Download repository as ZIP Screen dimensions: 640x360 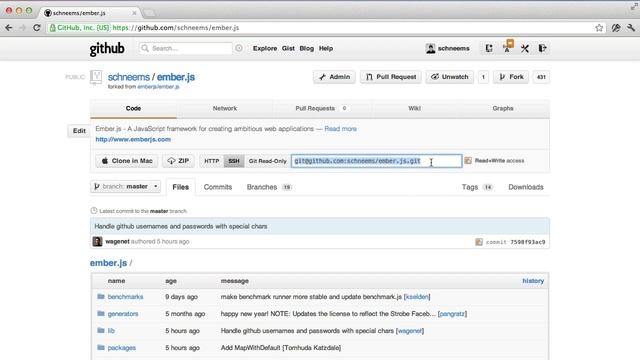pyautogui.click(x=178, y=161)
